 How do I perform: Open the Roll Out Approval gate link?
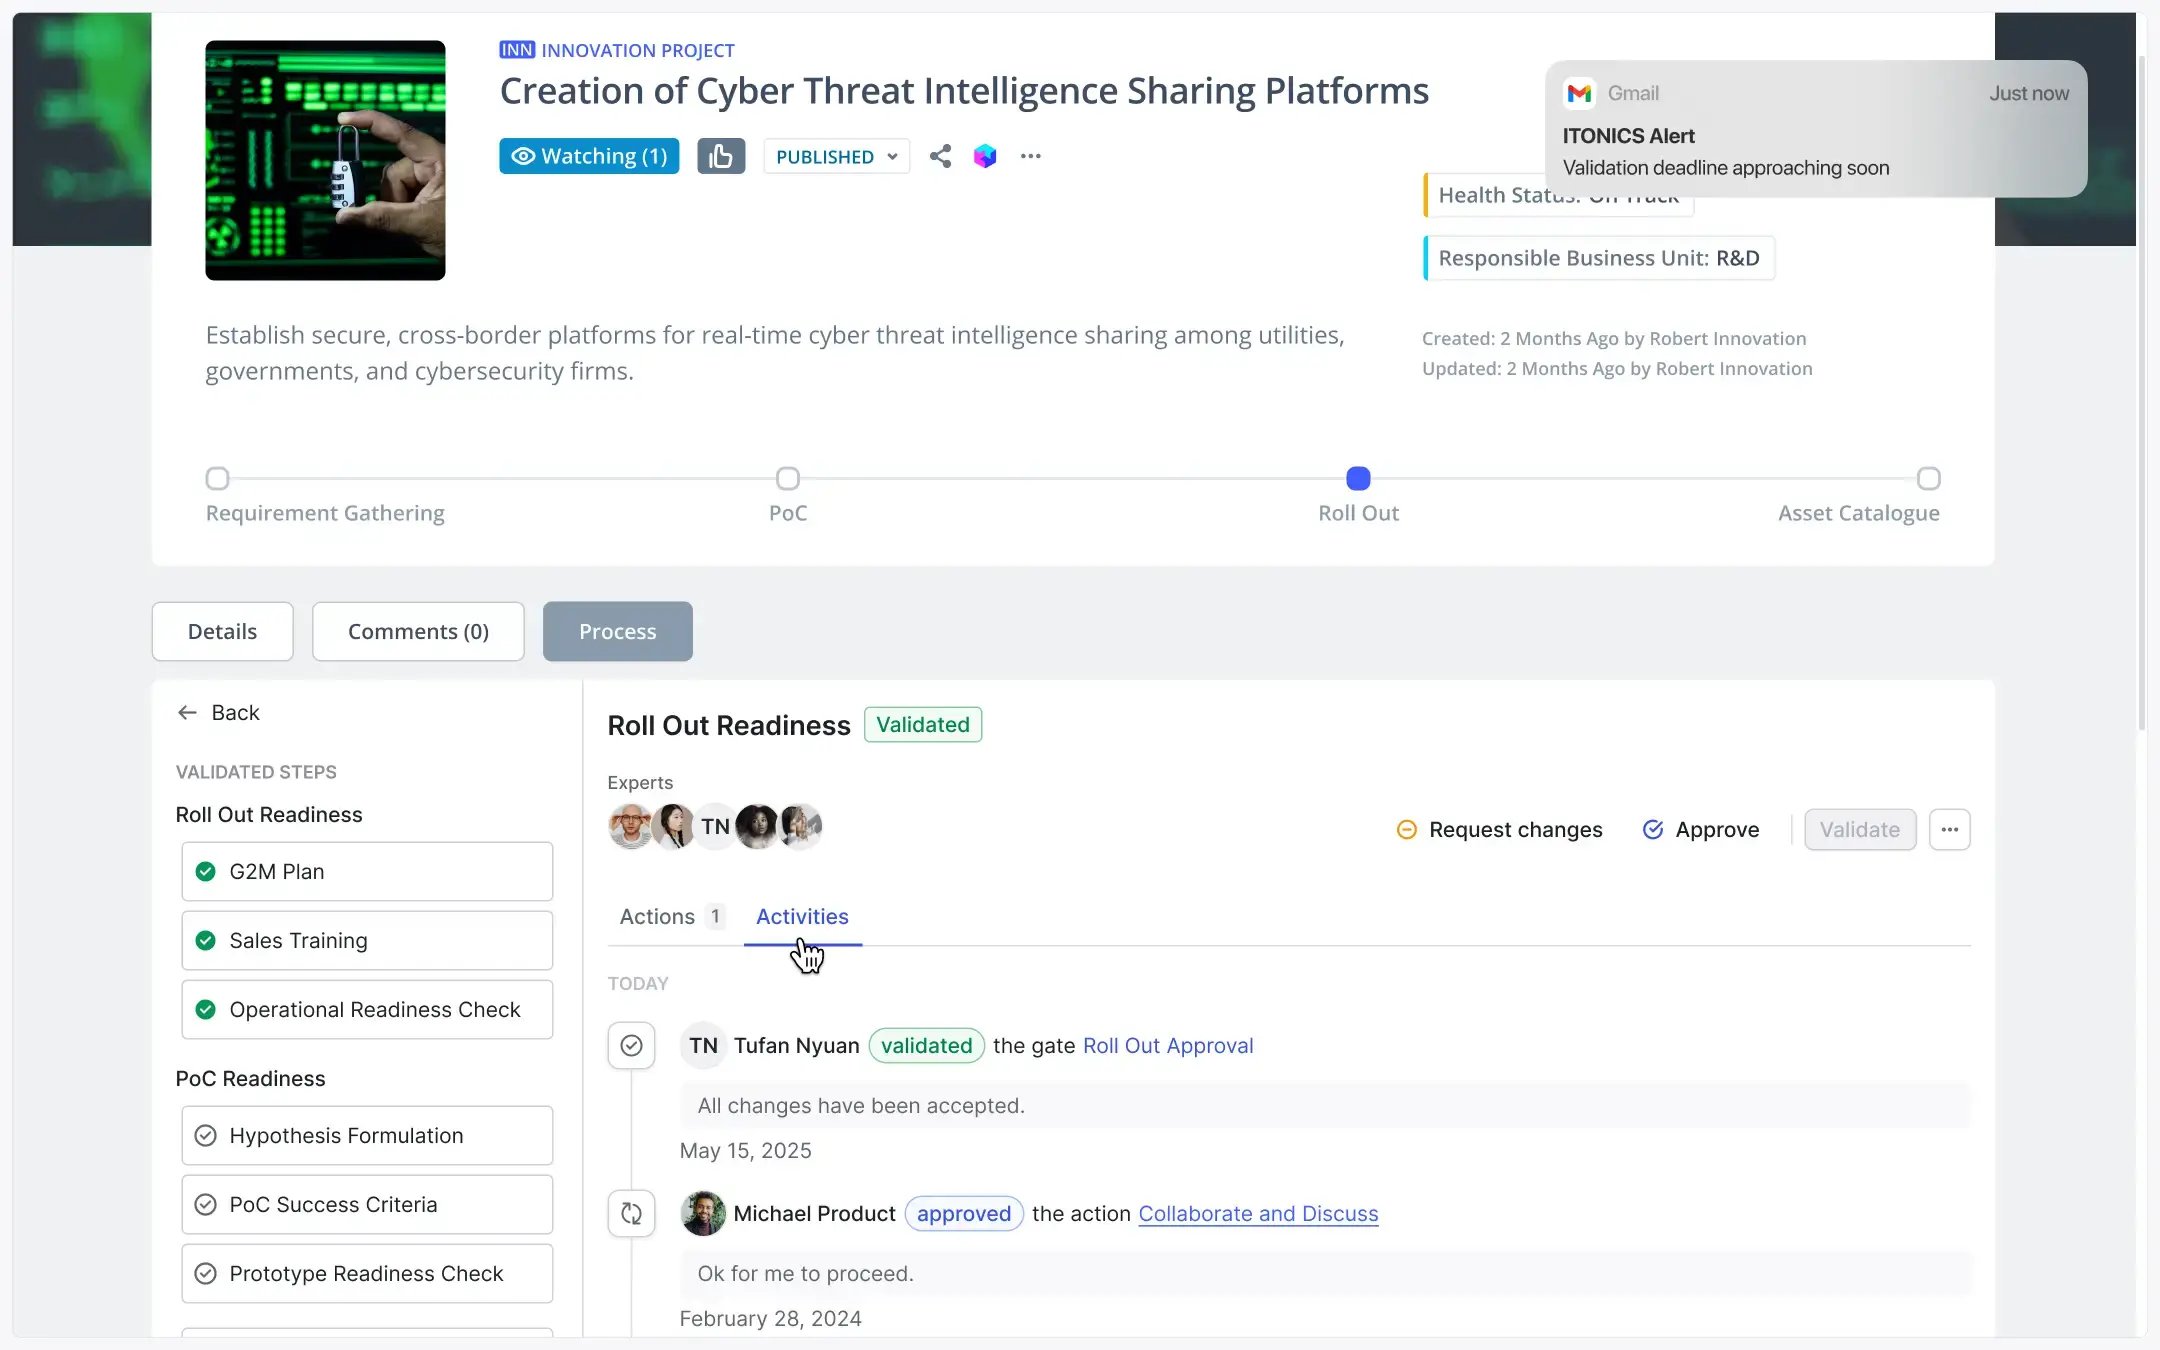pos(1167,1045)
